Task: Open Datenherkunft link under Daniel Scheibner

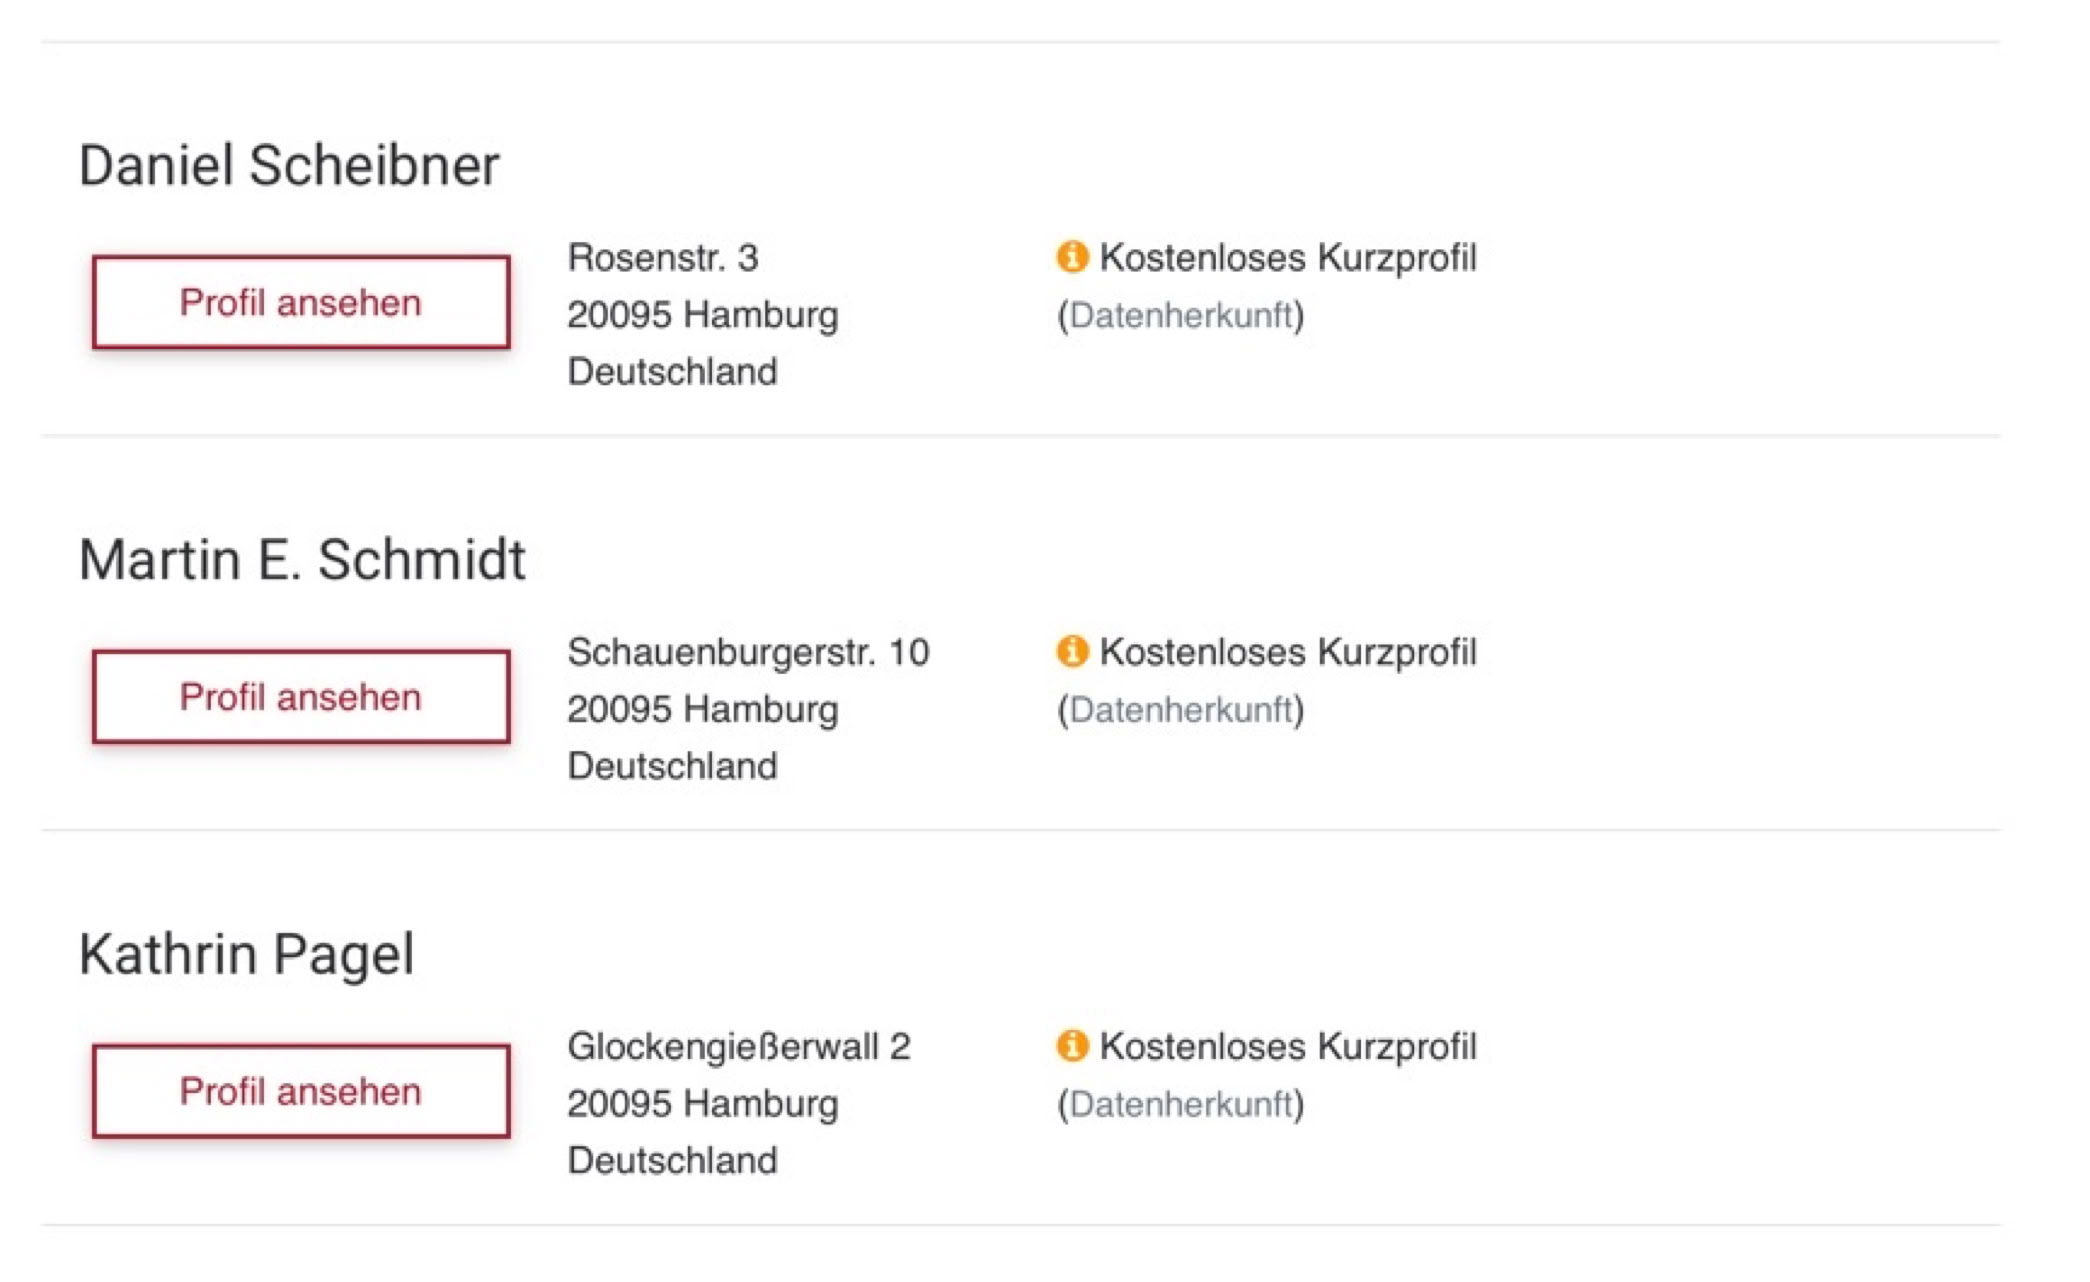Action: (x=1181, y=315)
